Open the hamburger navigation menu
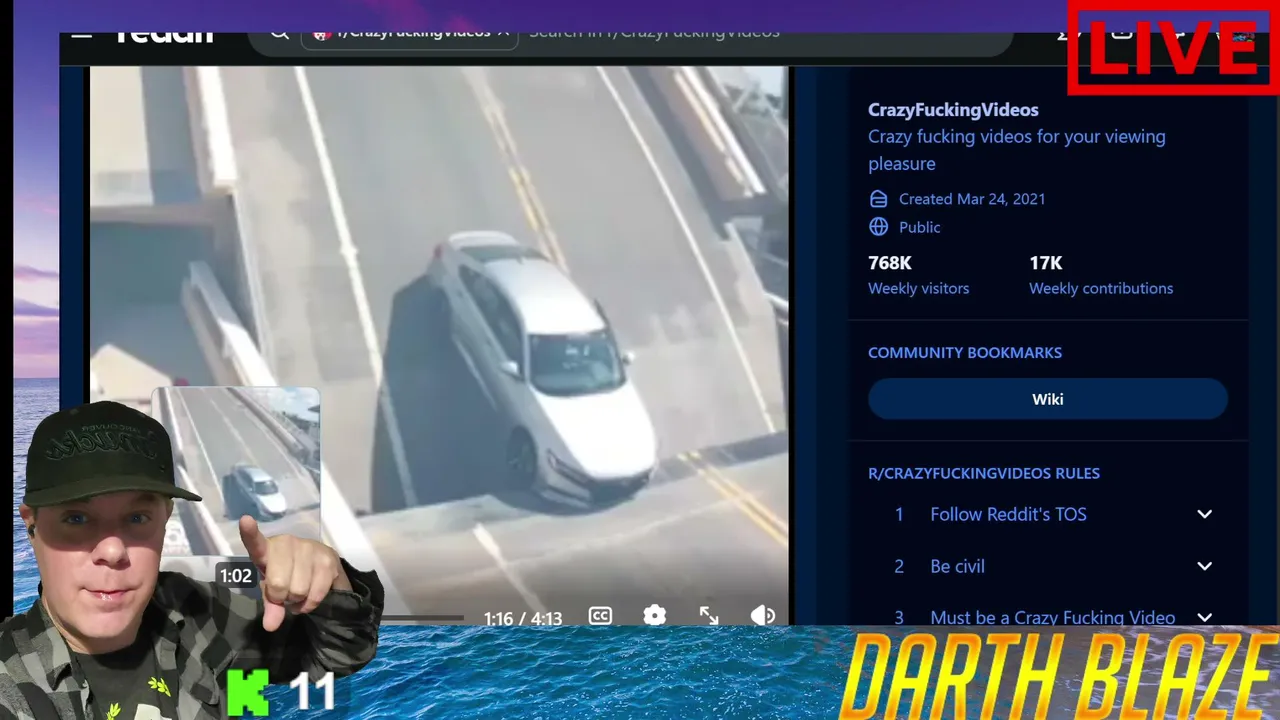 click(82, 34)
